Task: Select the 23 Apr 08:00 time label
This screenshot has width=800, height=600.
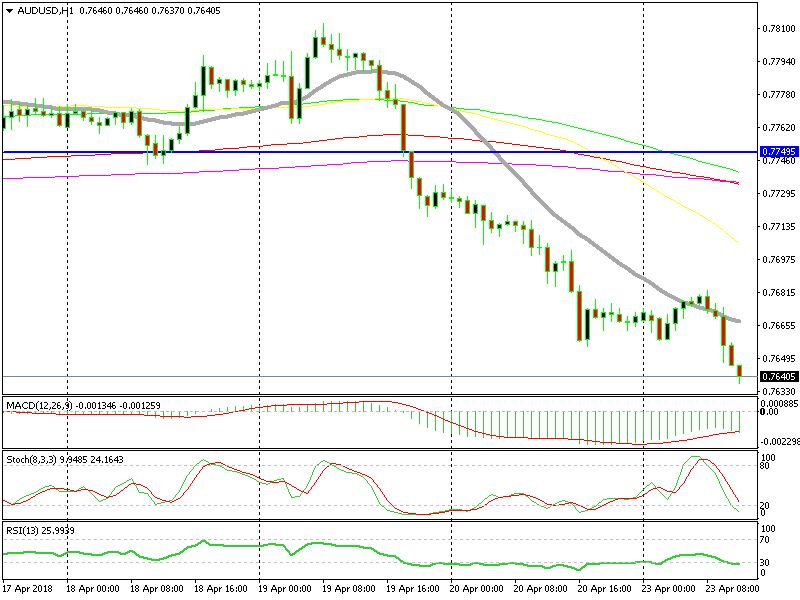Action: 732,588
